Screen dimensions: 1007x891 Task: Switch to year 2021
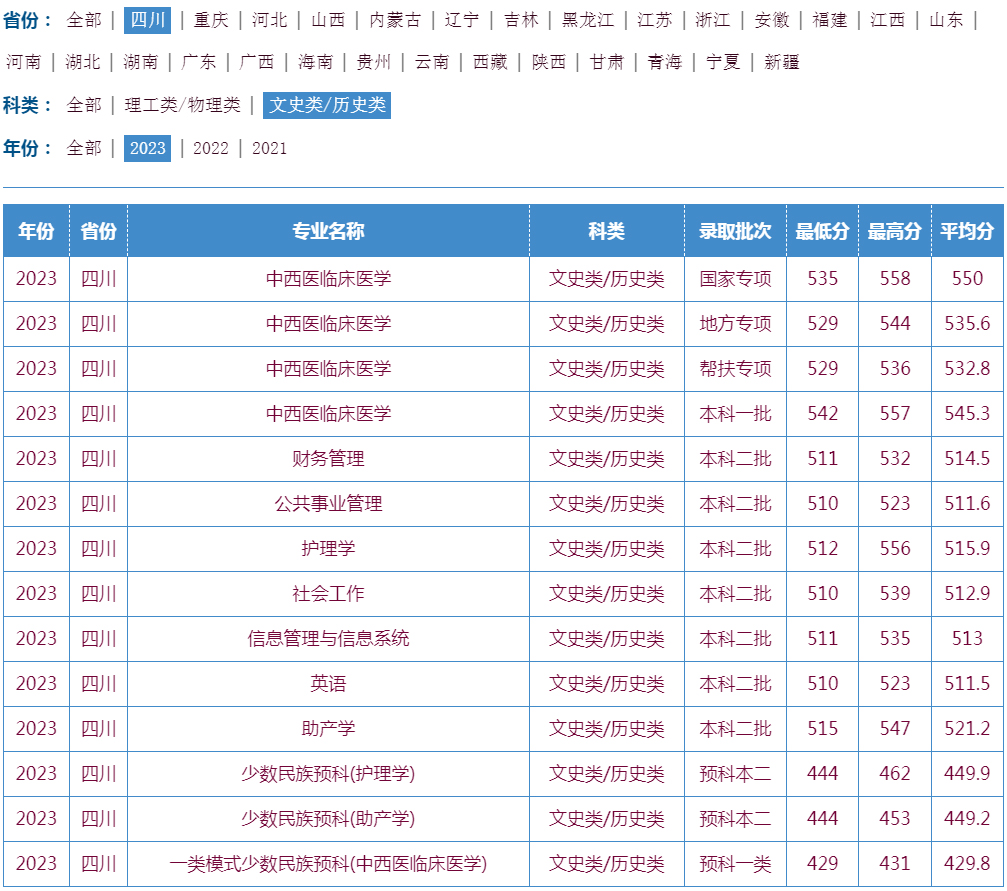click(269, 148)
